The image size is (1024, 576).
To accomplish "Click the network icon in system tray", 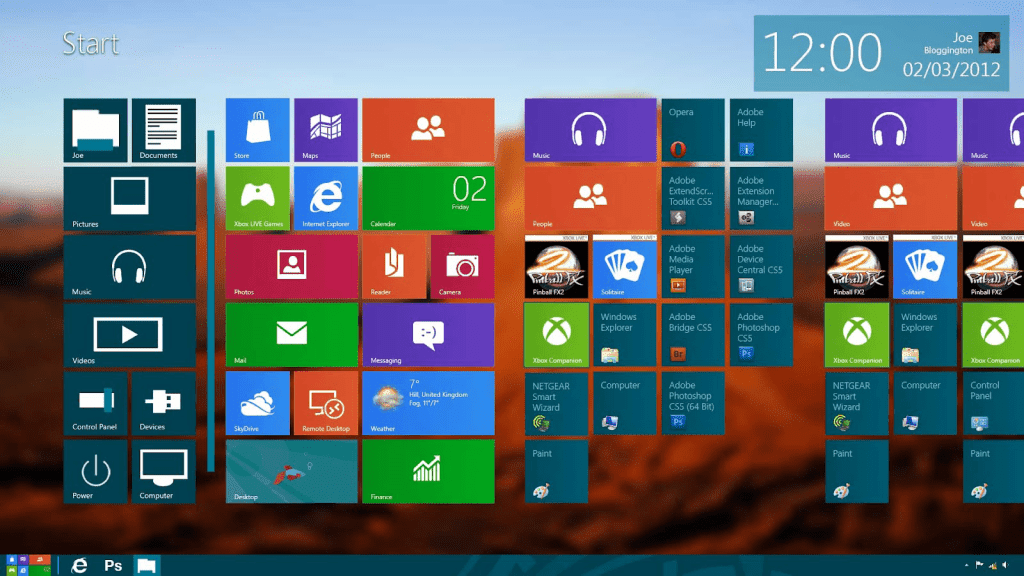I will pyautogui.click(x=993, y=566).
